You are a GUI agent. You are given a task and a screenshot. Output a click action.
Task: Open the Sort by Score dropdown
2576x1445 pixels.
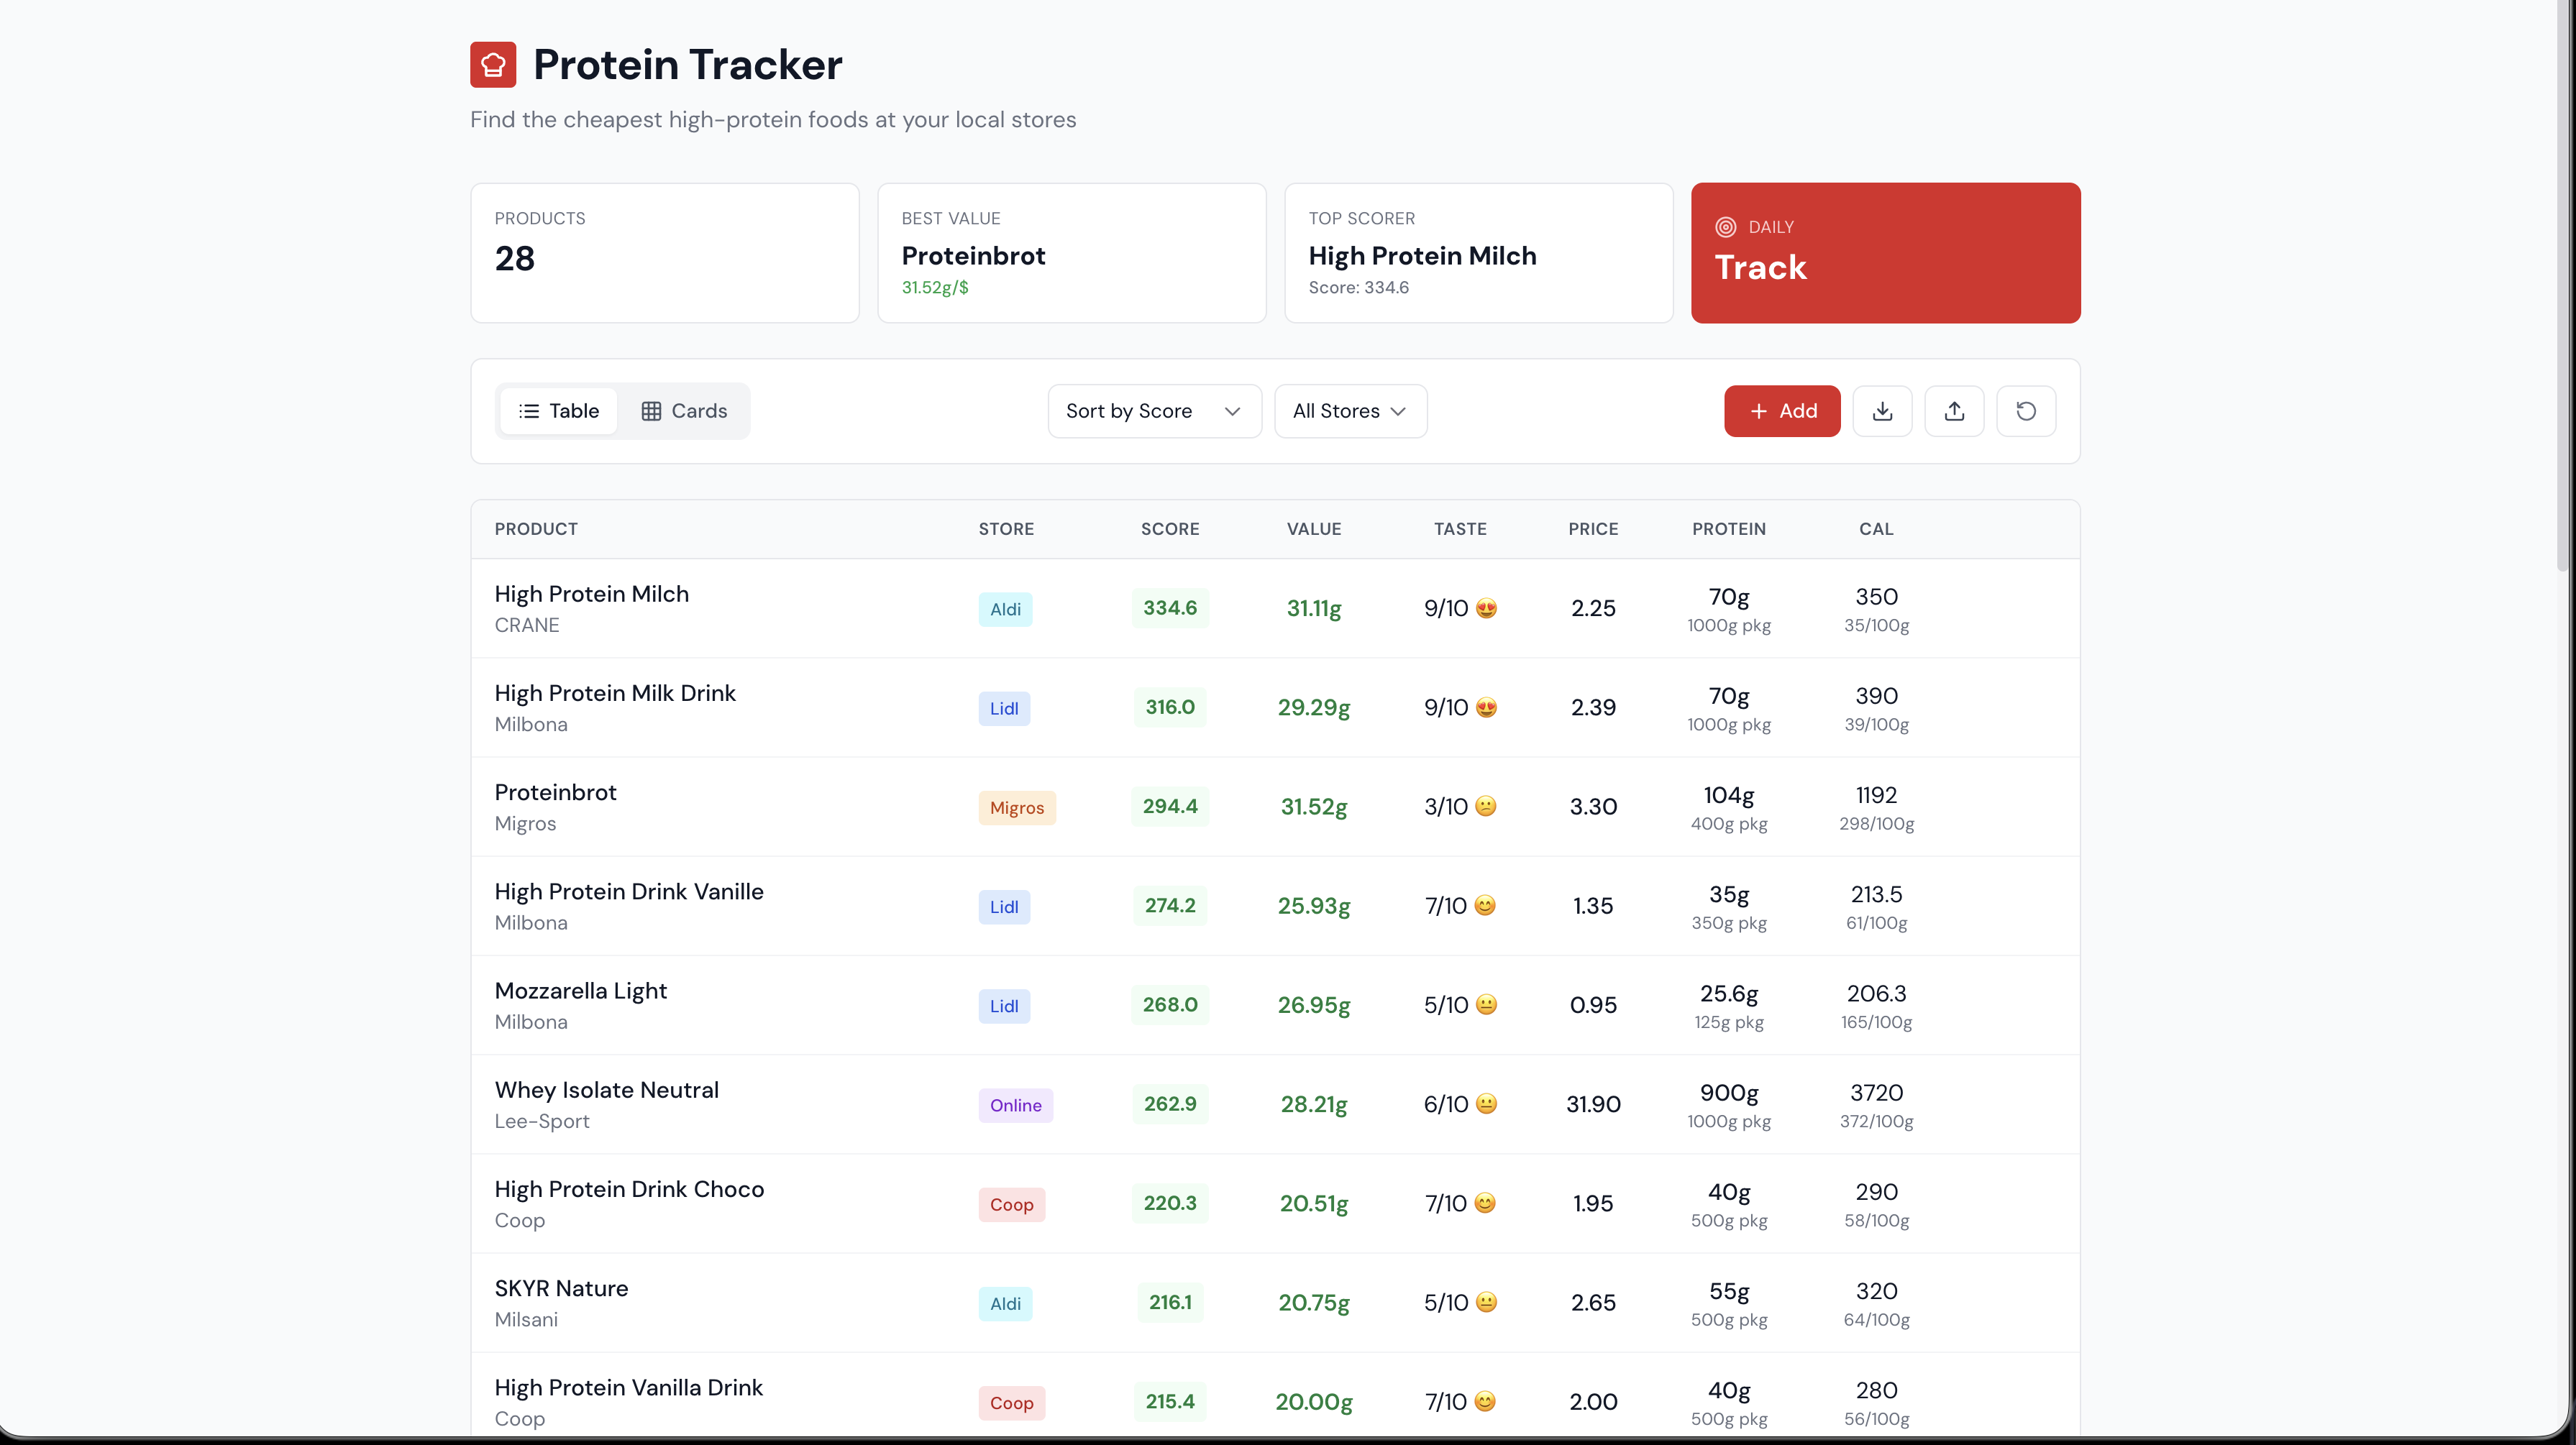tap(1154, 411)
